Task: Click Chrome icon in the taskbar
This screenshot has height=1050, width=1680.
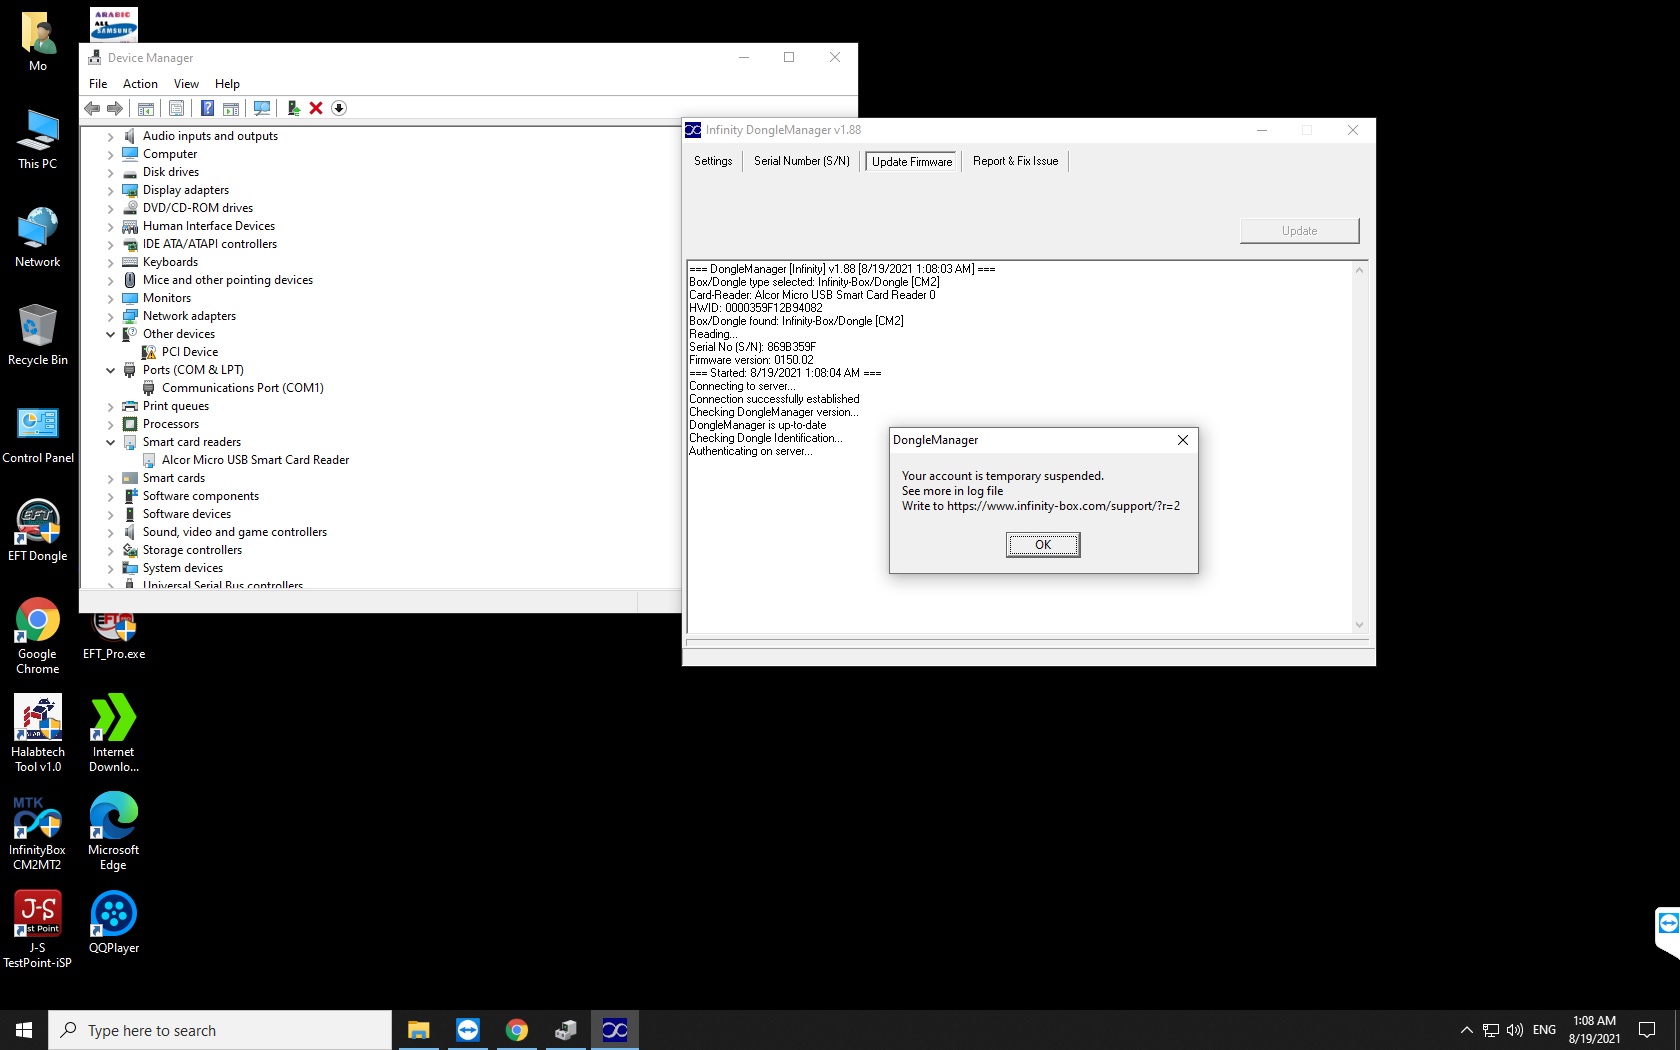Action: click(x=517, y=1030)
